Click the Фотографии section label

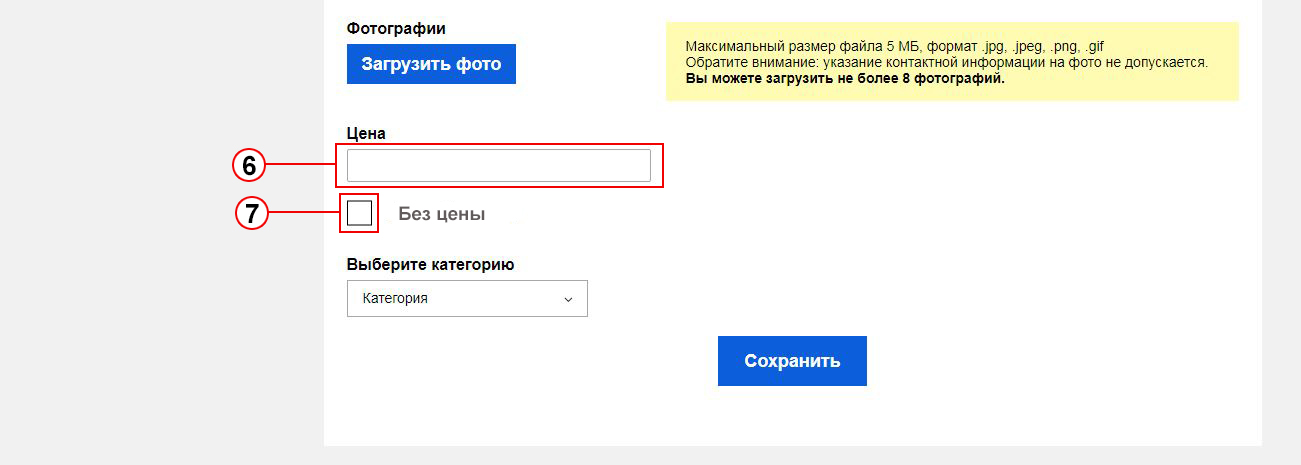pos(395,29)
